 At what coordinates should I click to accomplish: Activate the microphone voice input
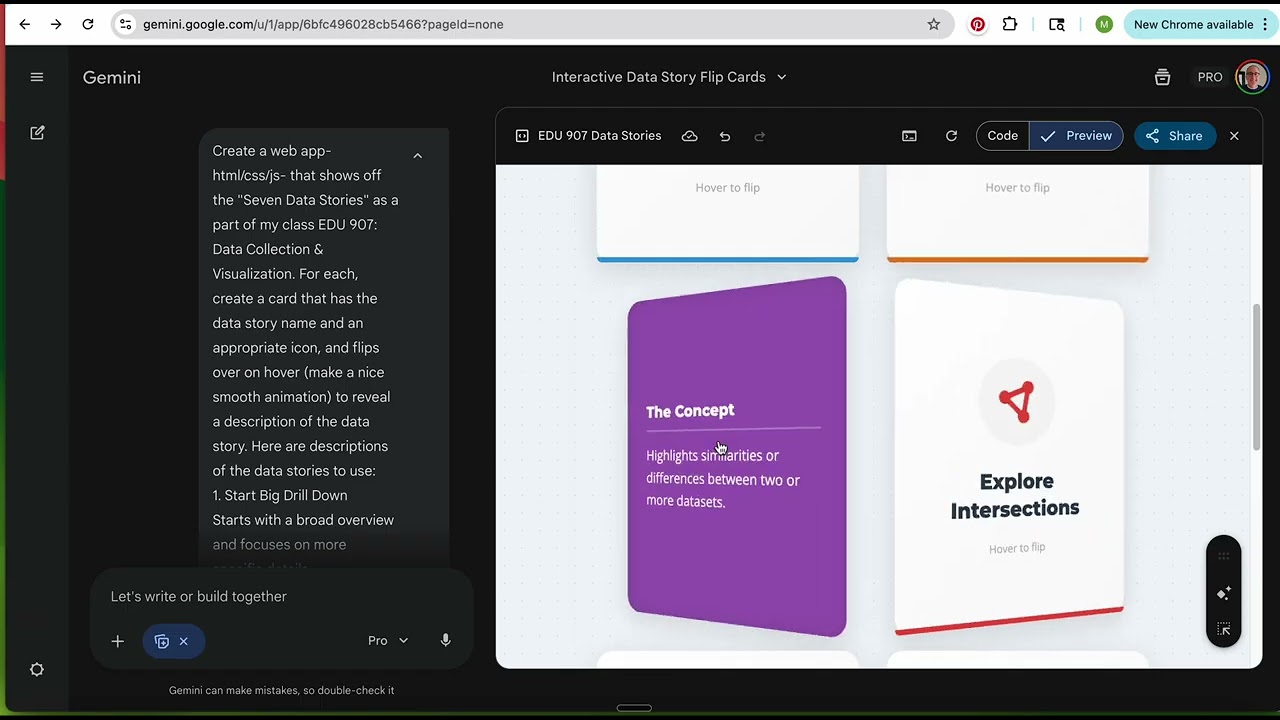(x=446, y=641)
